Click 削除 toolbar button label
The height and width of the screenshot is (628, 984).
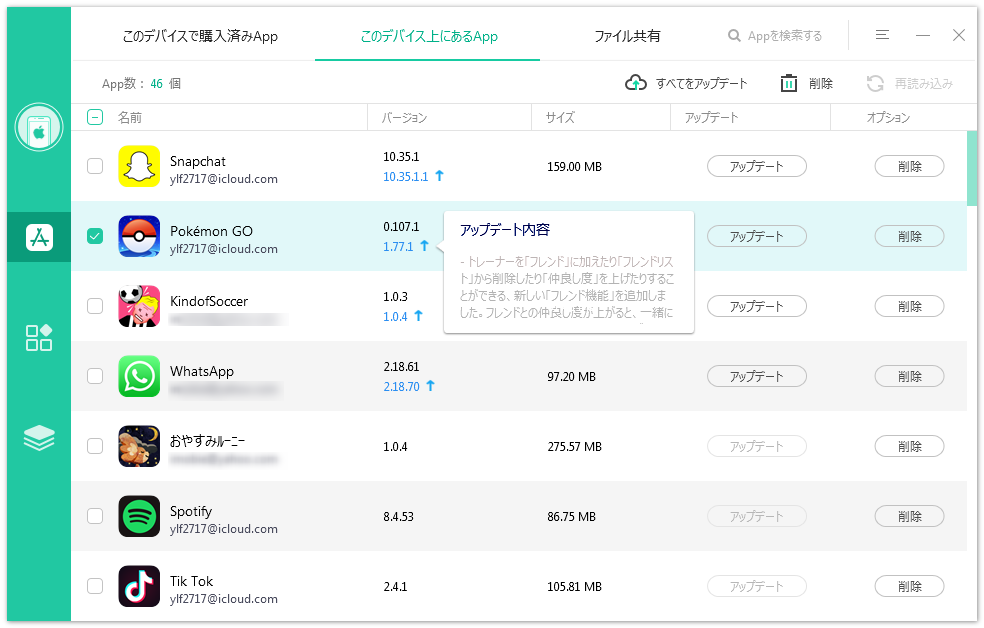coord(821,83)
